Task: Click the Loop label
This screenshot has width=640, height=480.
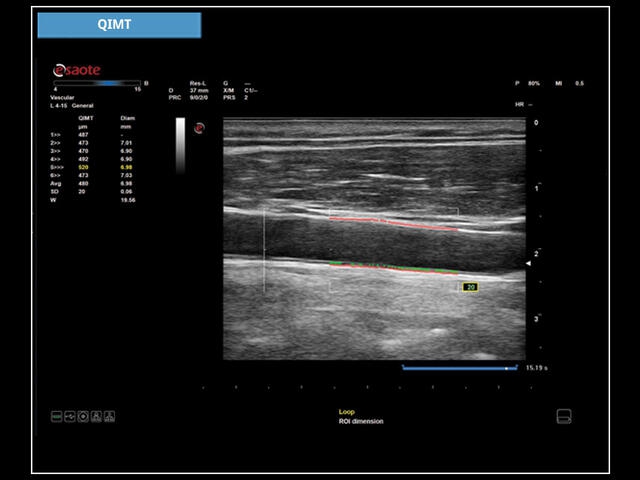Action: 346,411
